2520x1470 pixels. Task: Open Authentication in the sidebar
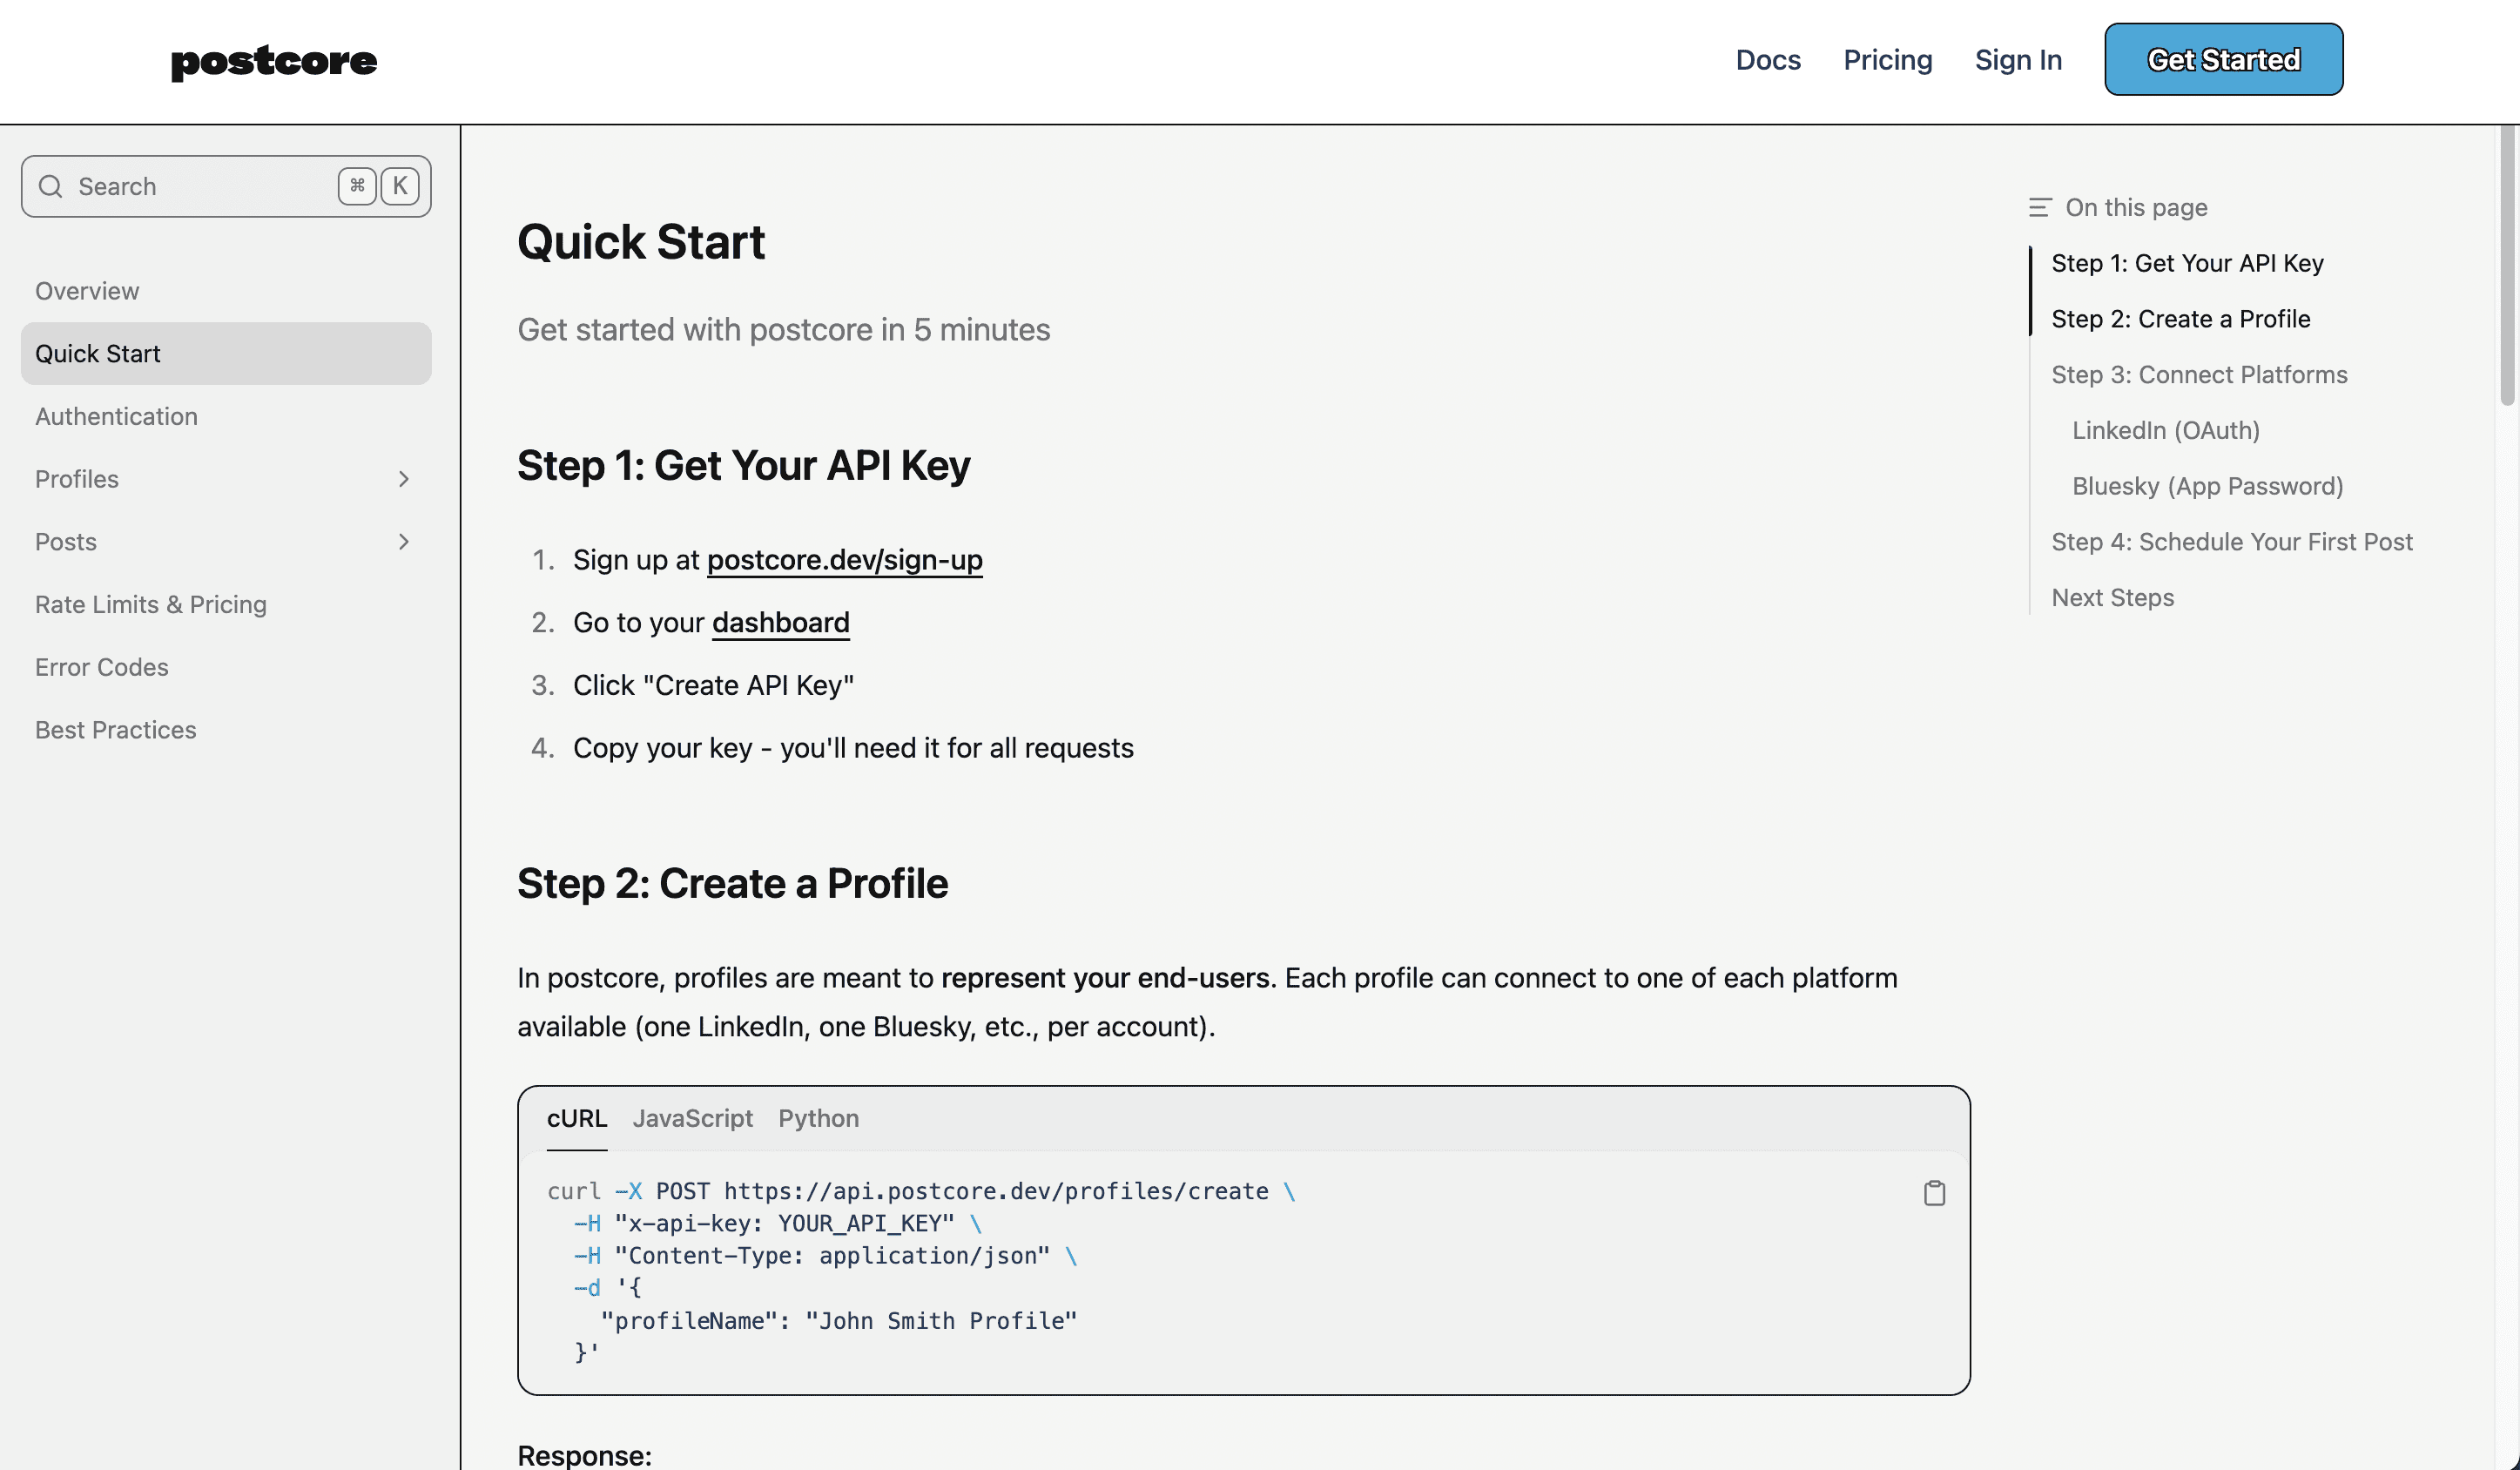coord(116,416)
